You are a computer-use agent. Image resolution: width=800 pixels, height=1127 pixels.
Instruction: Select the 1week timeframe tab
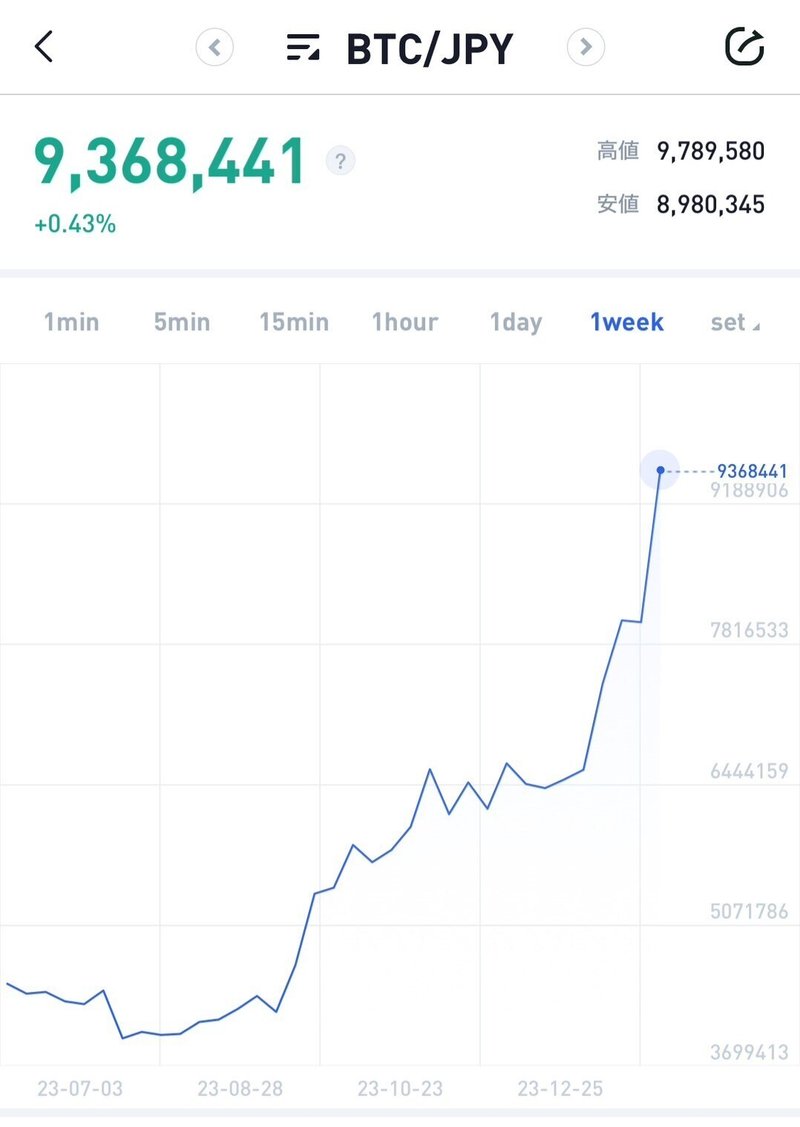(627, 322)
